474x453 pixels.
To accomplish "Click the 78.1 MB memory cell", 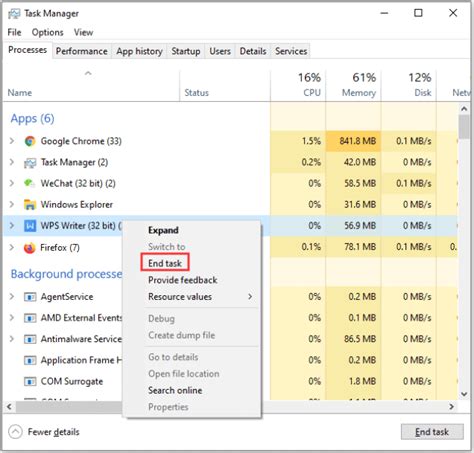I will [x=353, y=247].
